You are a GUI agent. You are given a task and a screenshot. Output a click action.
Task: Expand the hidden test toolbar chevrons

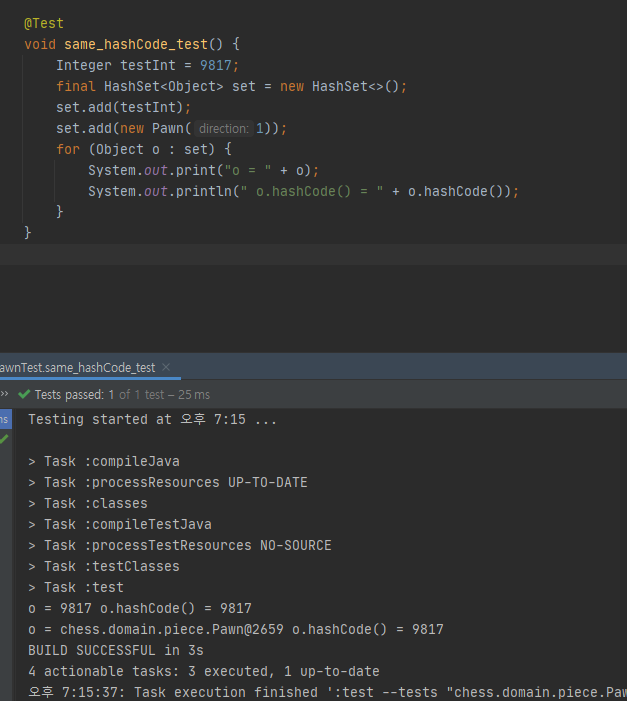[x=4, y=394]
